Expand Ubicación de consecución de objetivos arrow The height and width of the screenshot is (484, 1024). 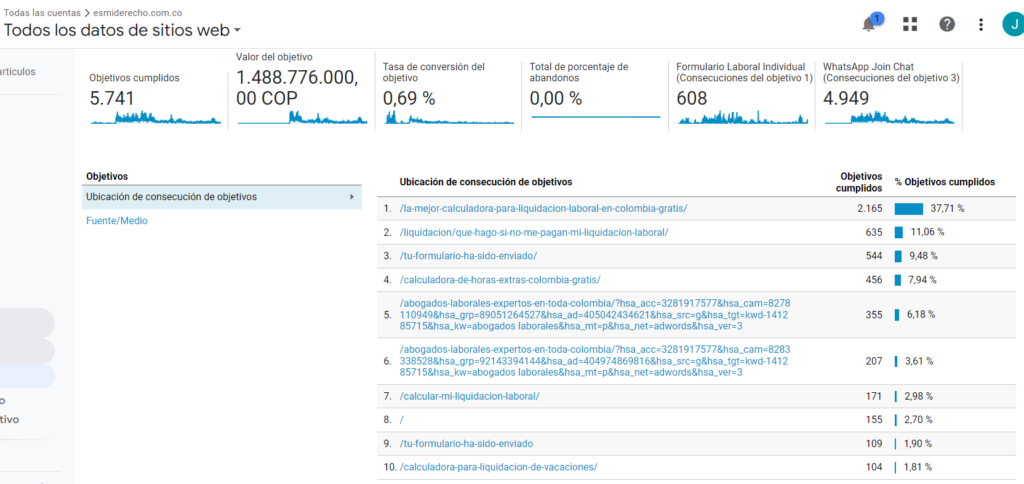click(x=351, y=197)
